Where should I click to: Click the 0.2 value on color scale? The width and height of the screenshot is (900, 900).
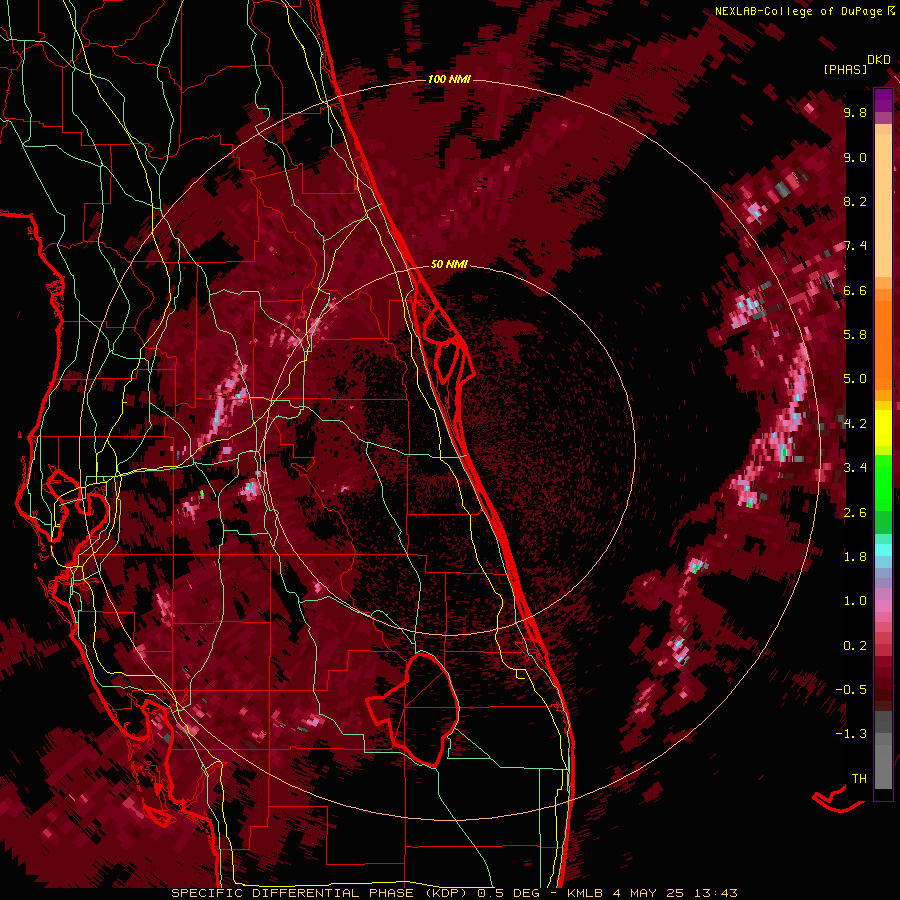click(855, 645)
